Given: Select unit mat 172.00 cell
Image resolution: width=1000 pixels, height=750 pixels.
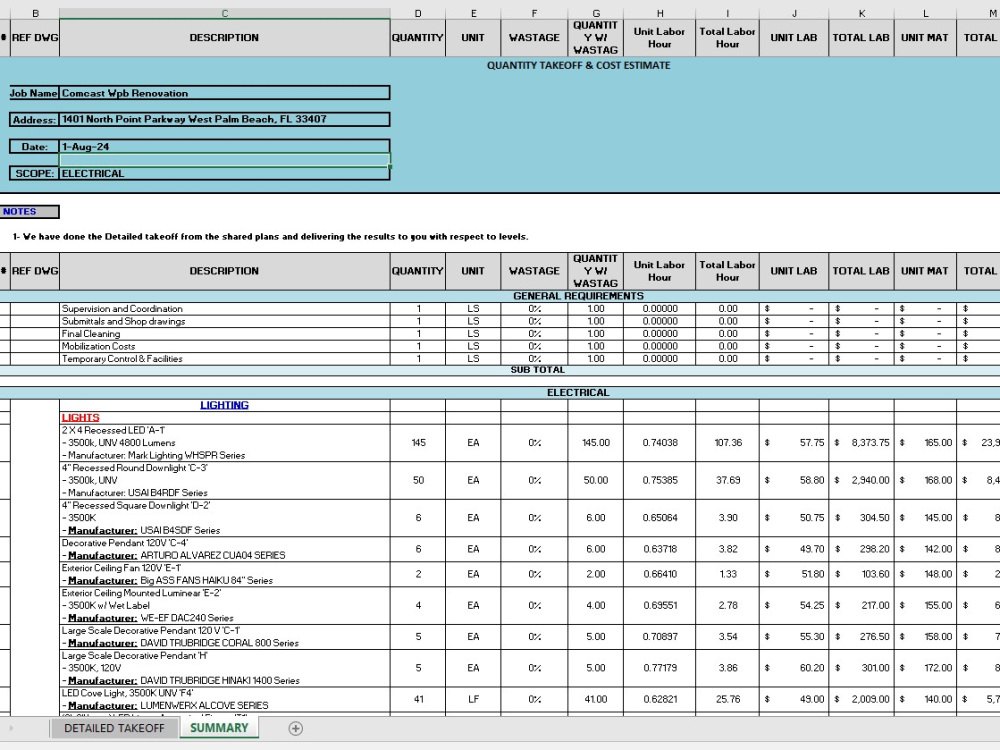Looking at the screenshot, I should click(x=925, y=668).
